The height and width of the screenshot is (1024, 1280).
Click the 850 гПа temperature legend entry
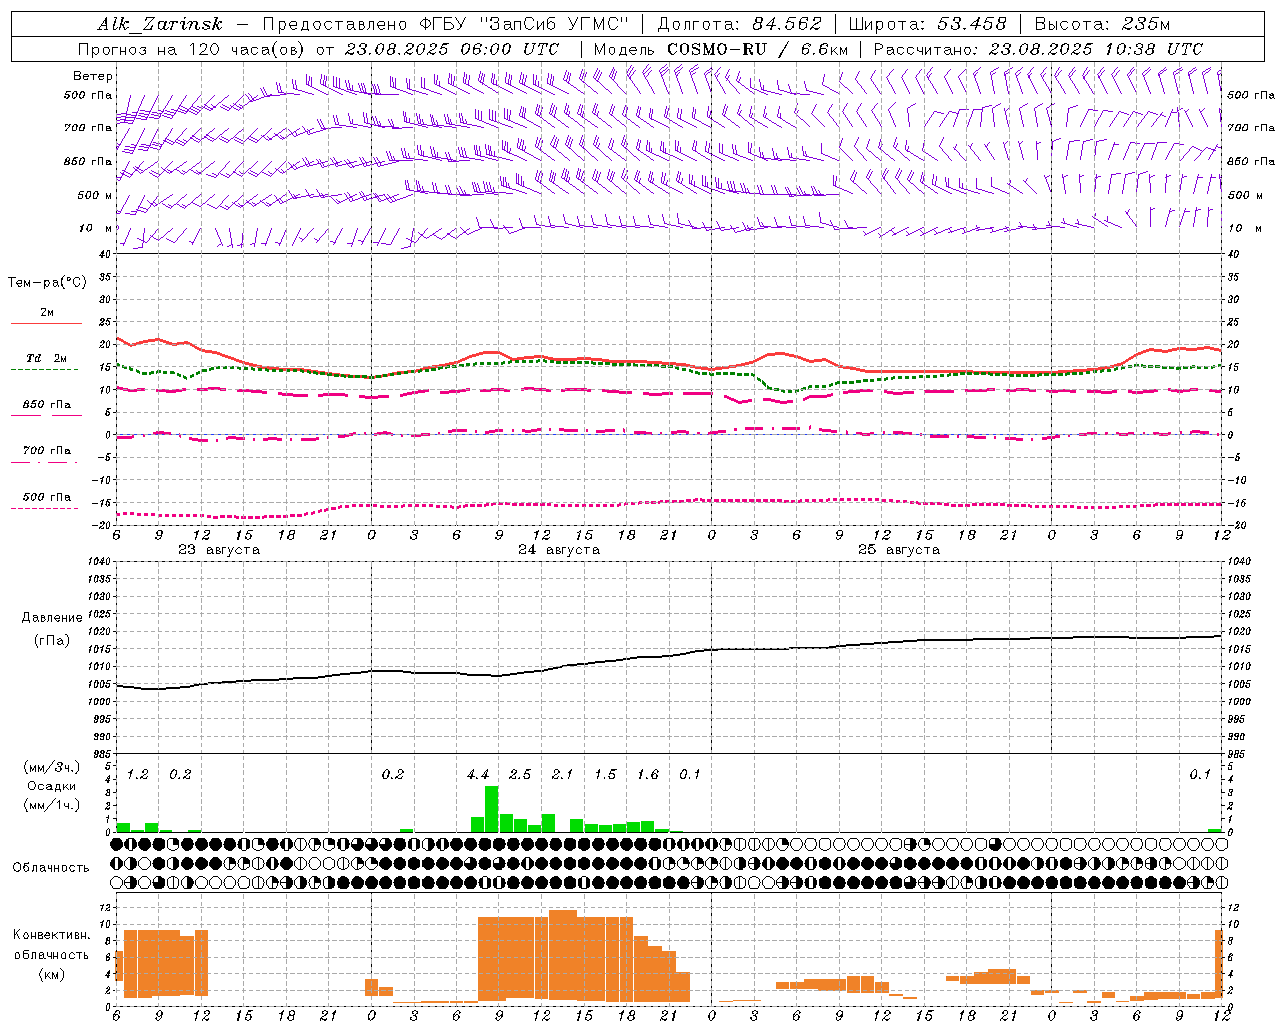pos(47,404)
